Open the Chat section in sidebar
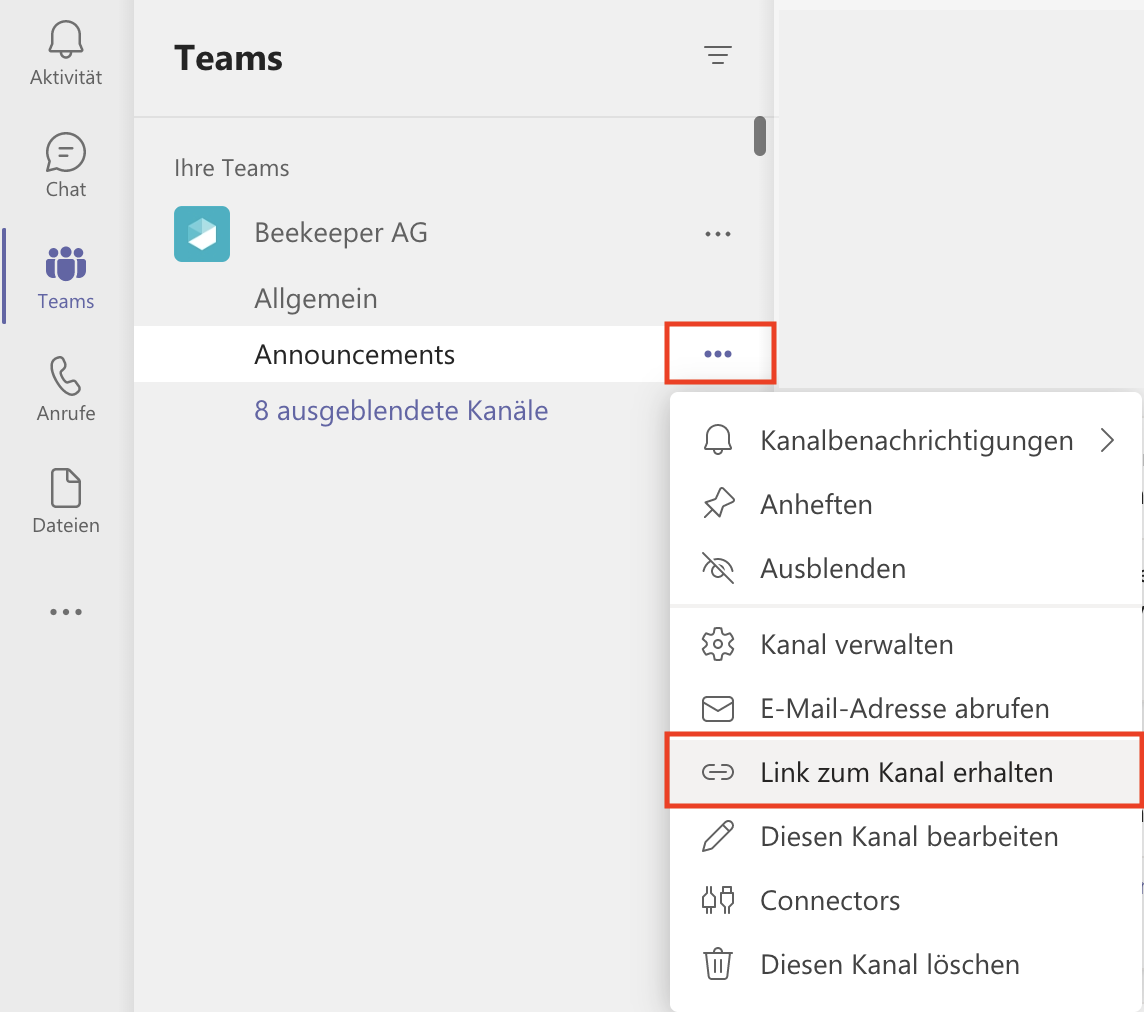Image resolution: width=1144 pixels, height=1012 pixels. click(66, 165)
